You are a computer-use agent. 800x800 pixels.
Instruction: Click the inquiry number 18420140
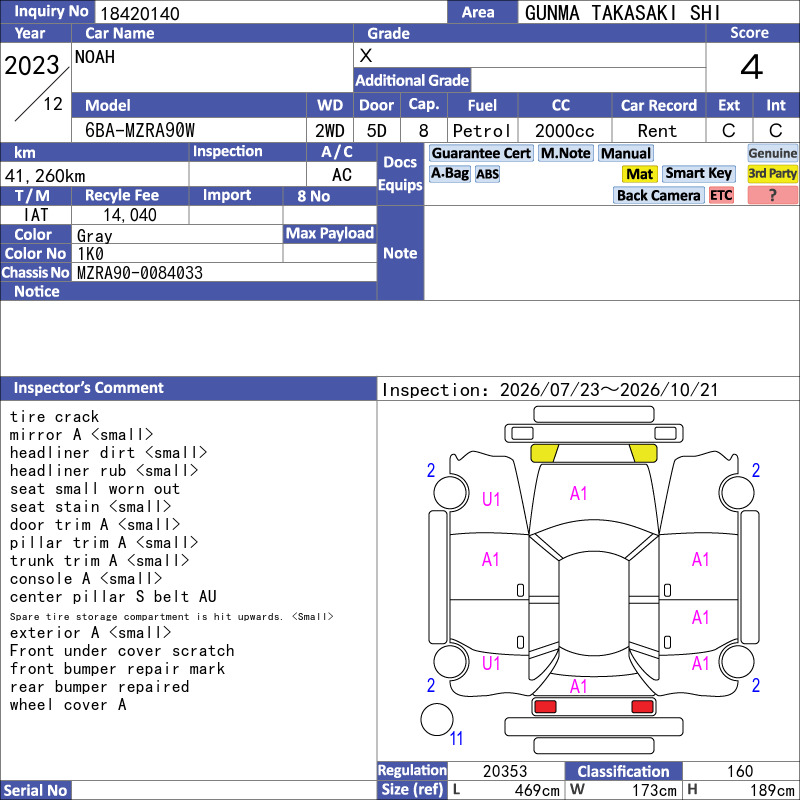[x=140, y=13]
